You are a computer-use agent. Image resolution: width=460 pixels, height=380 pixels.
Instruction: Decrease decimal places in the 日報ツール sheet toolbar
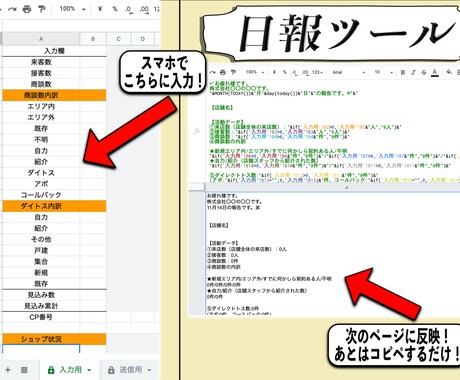point(295,72)
